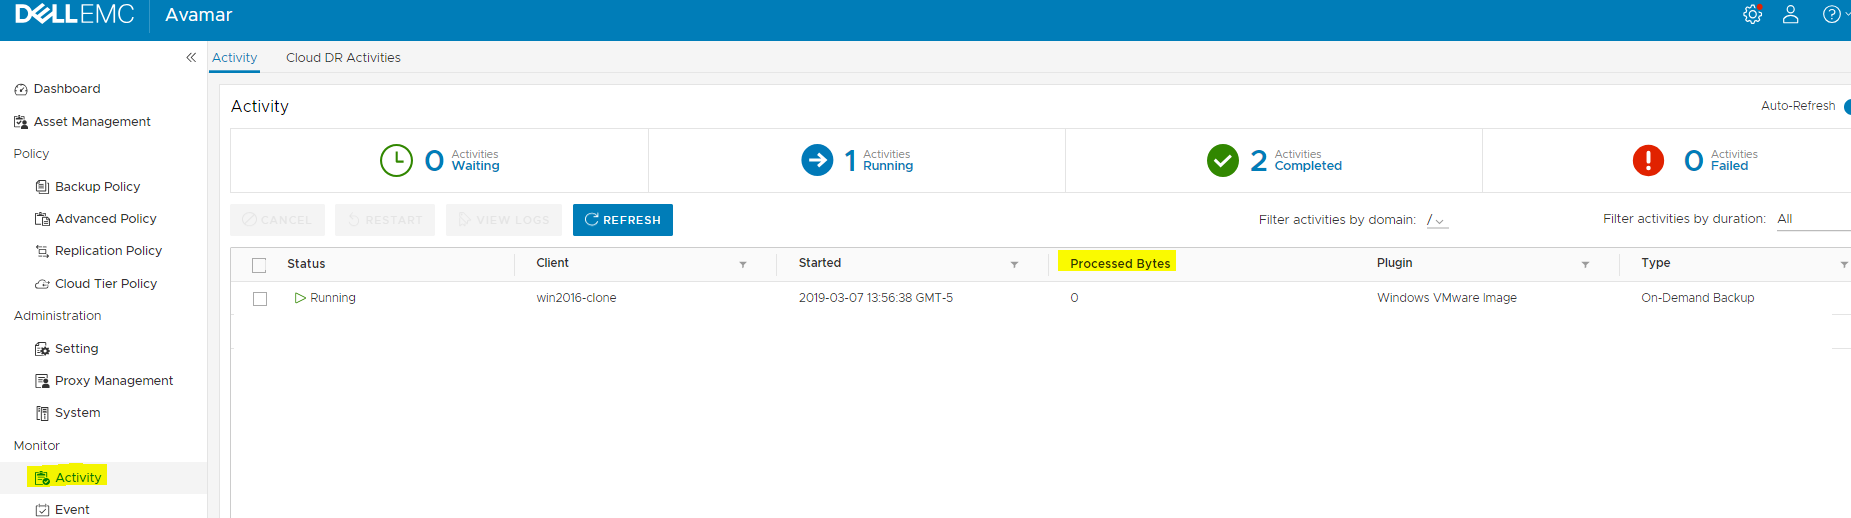
Task: Switch to Cloud DR Activities tab
Action: 343,58
